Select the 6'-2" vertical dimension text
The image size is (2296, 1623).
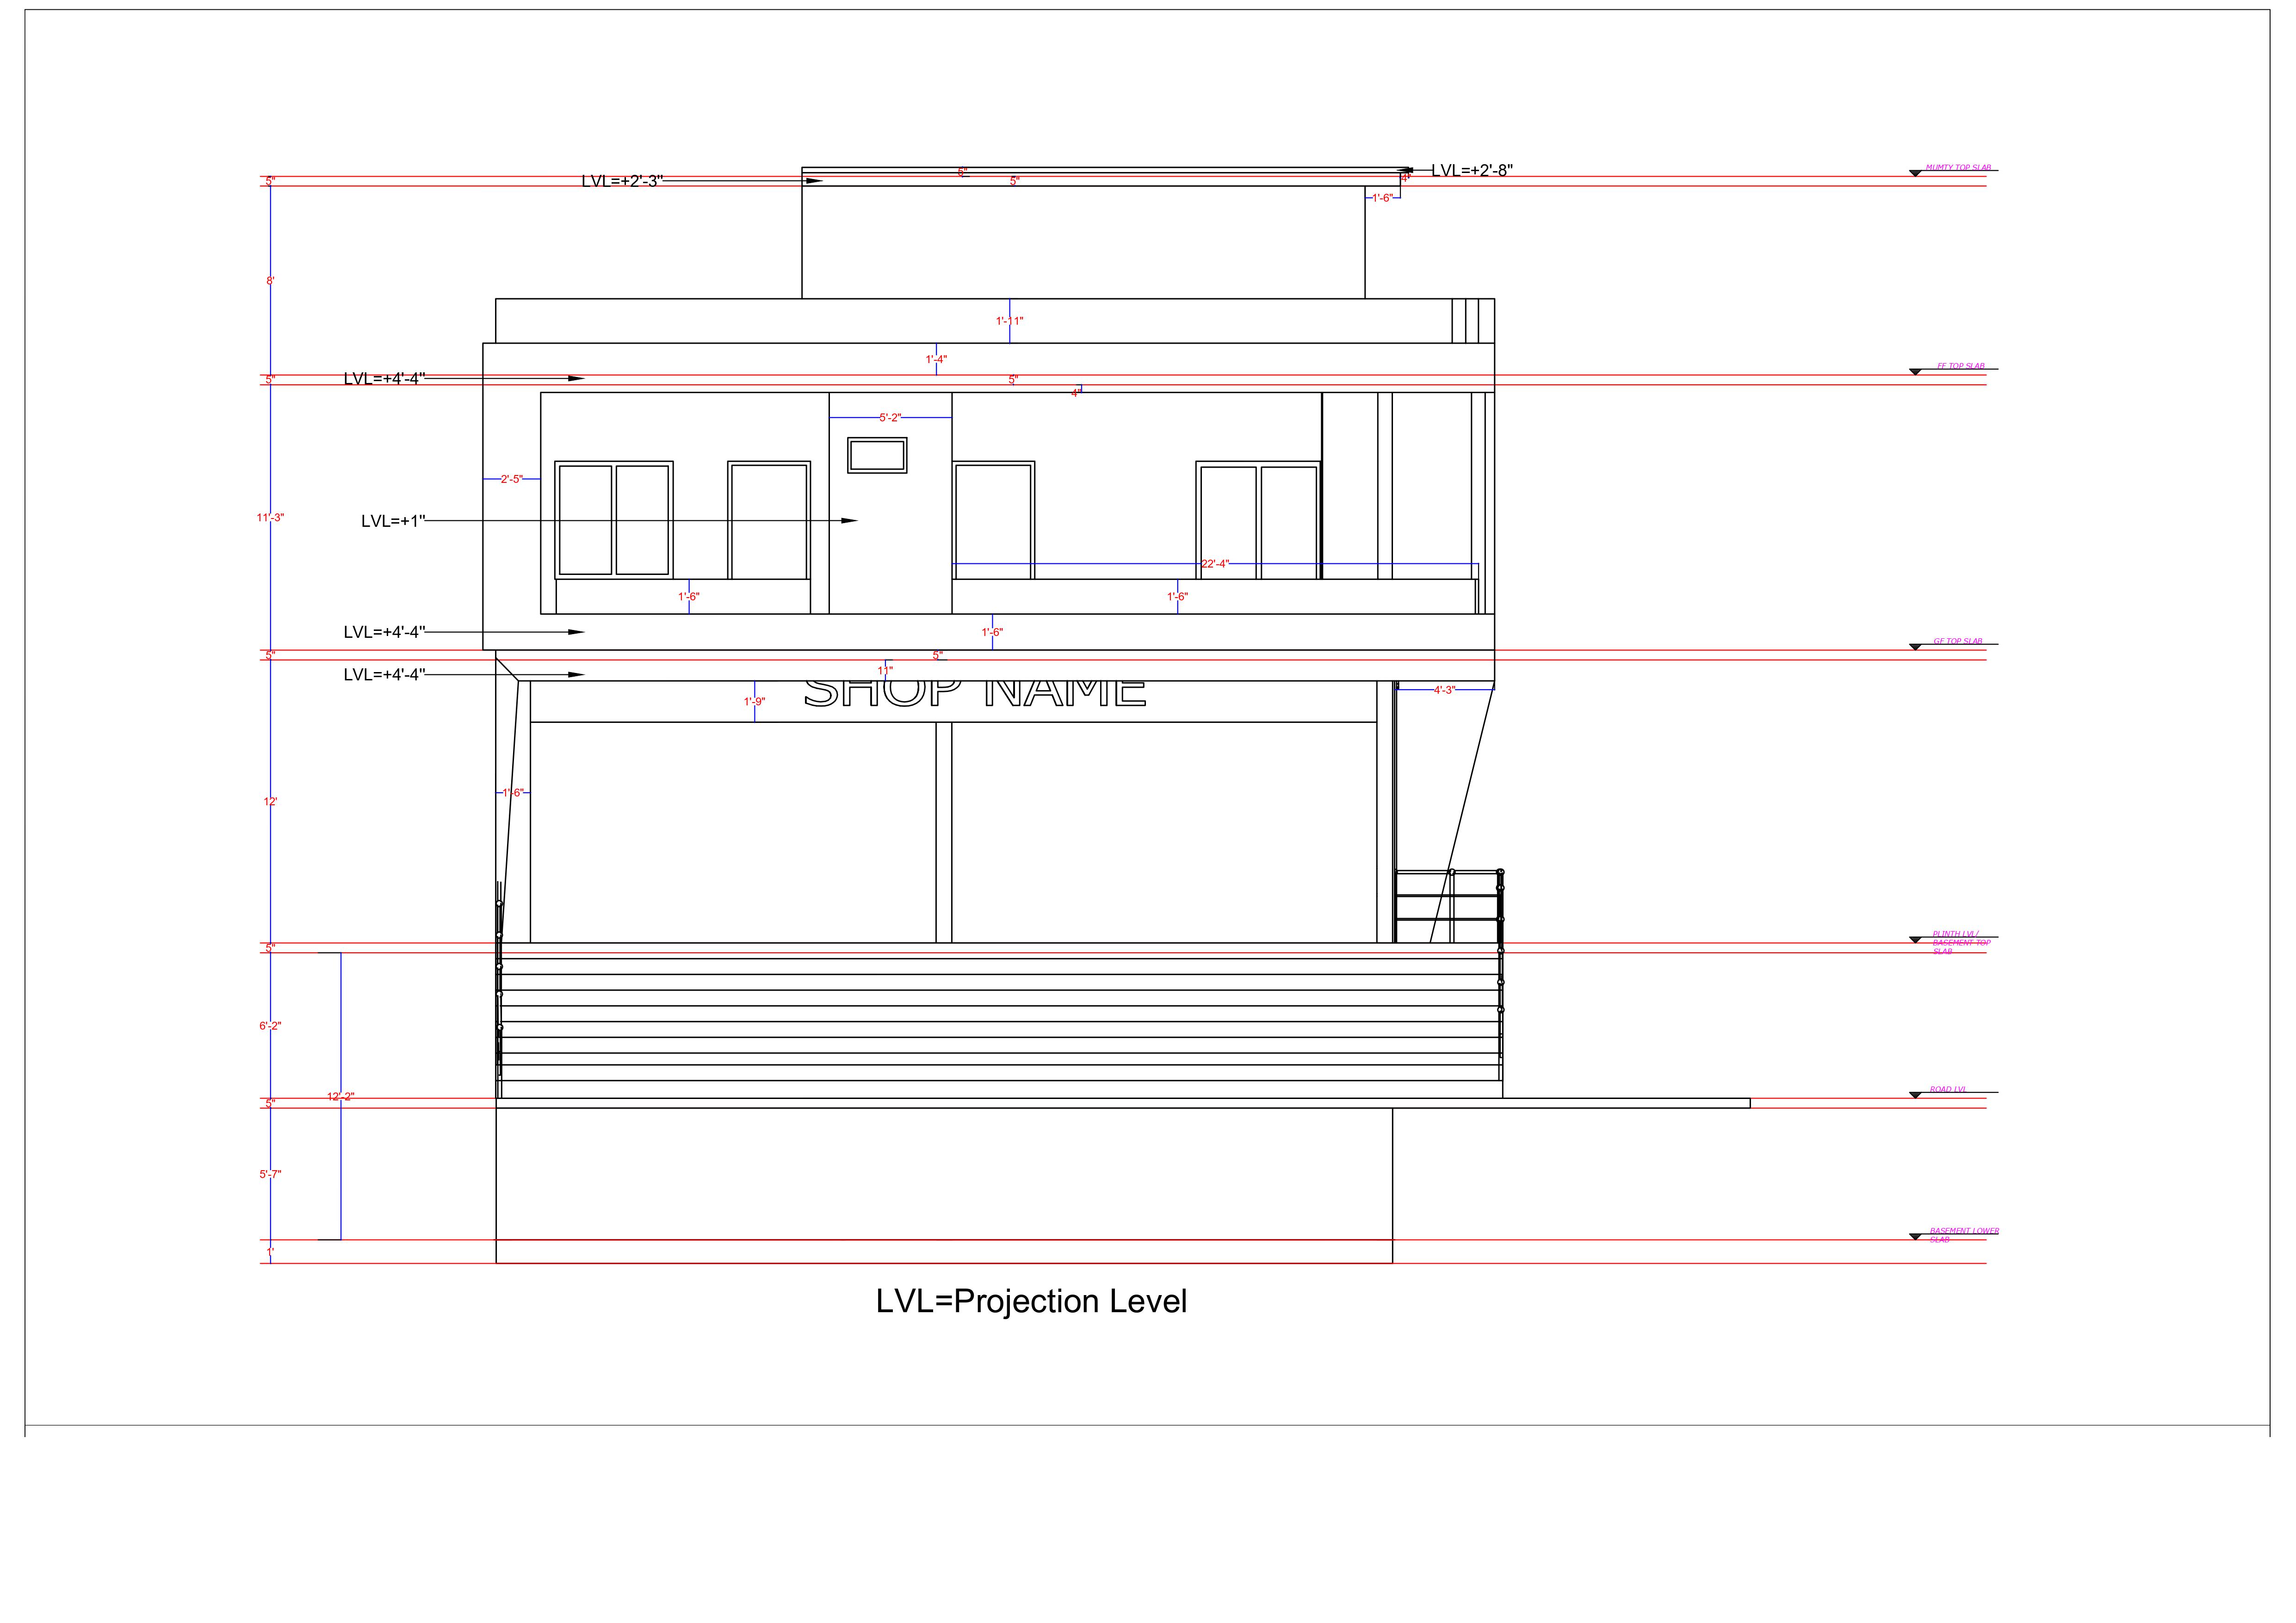(x=270, y=1026)
